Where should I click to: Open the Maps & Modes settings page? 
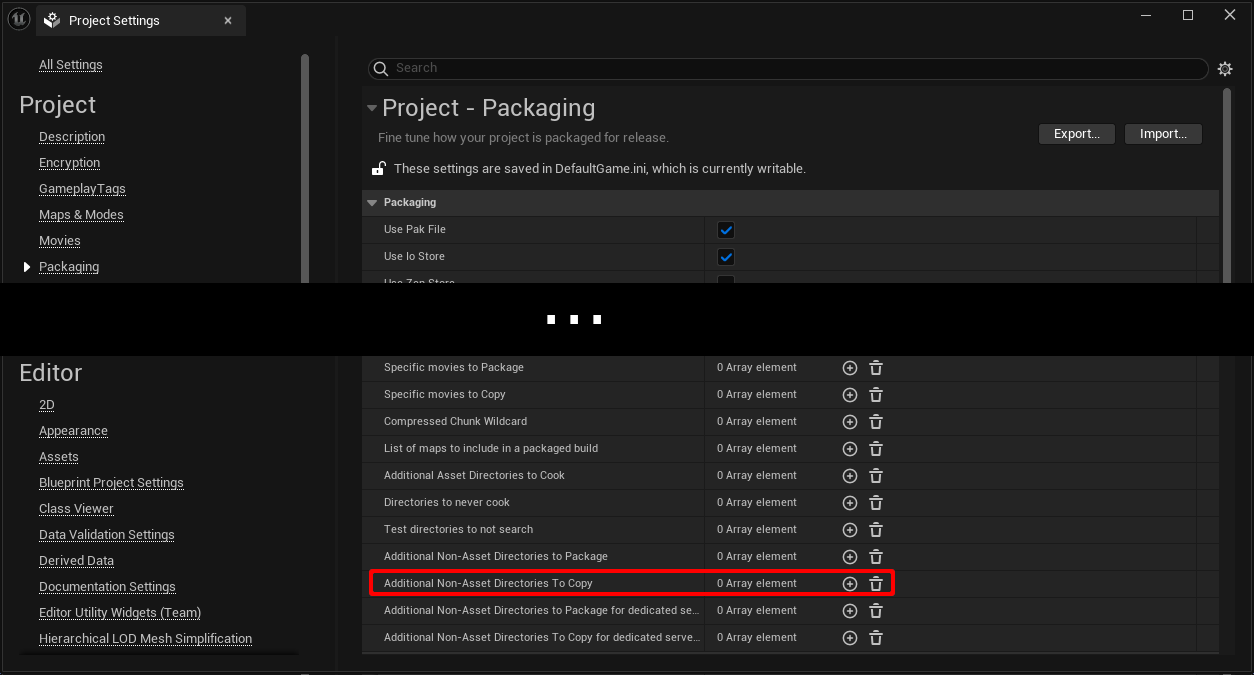pyautogui.click(x=81, y=215)
